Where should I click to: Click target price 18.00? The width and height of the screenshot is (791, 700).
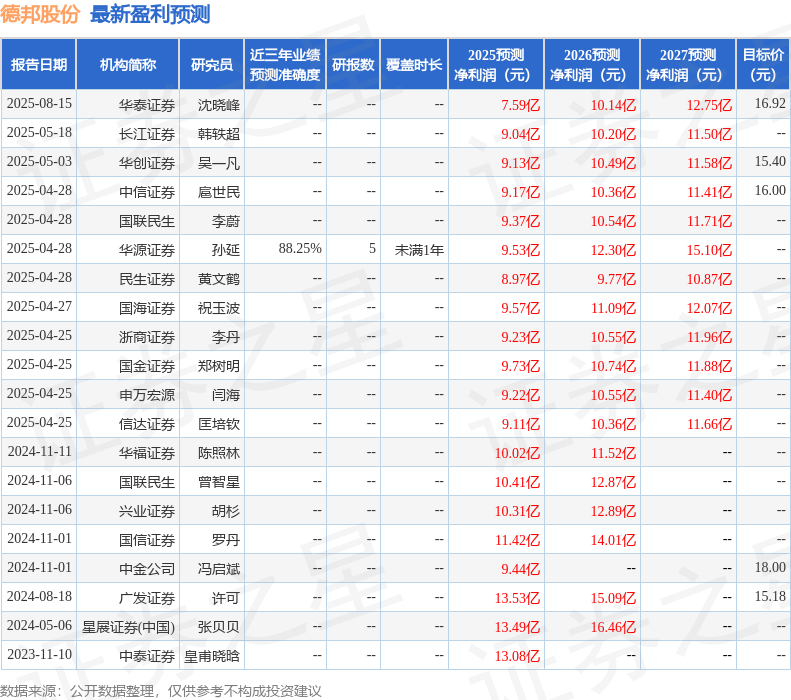770,567
